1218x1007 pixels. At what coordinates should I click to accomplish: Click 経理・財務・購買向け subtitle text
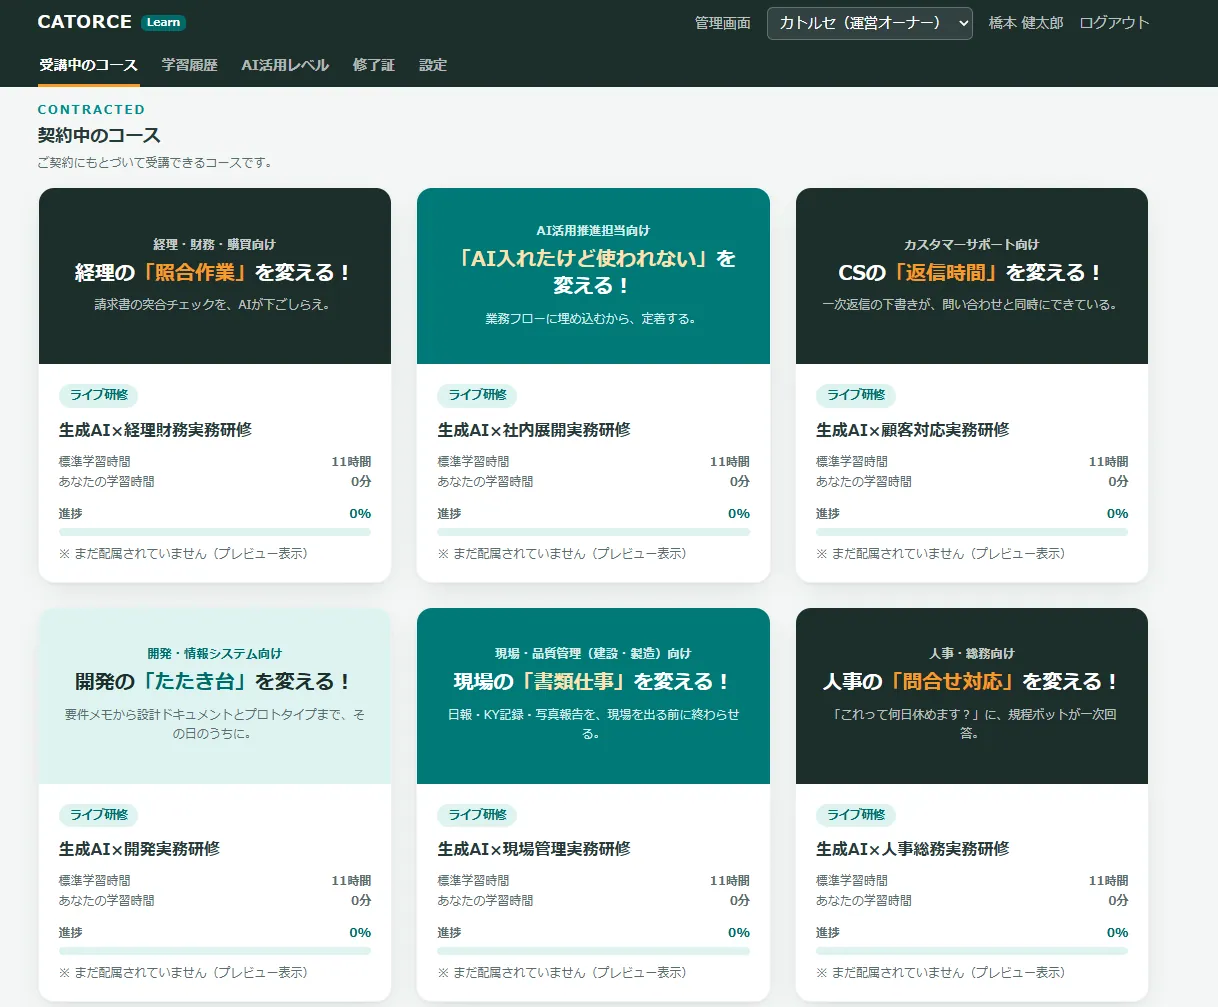pyautogui.click(x=214, y=244)
